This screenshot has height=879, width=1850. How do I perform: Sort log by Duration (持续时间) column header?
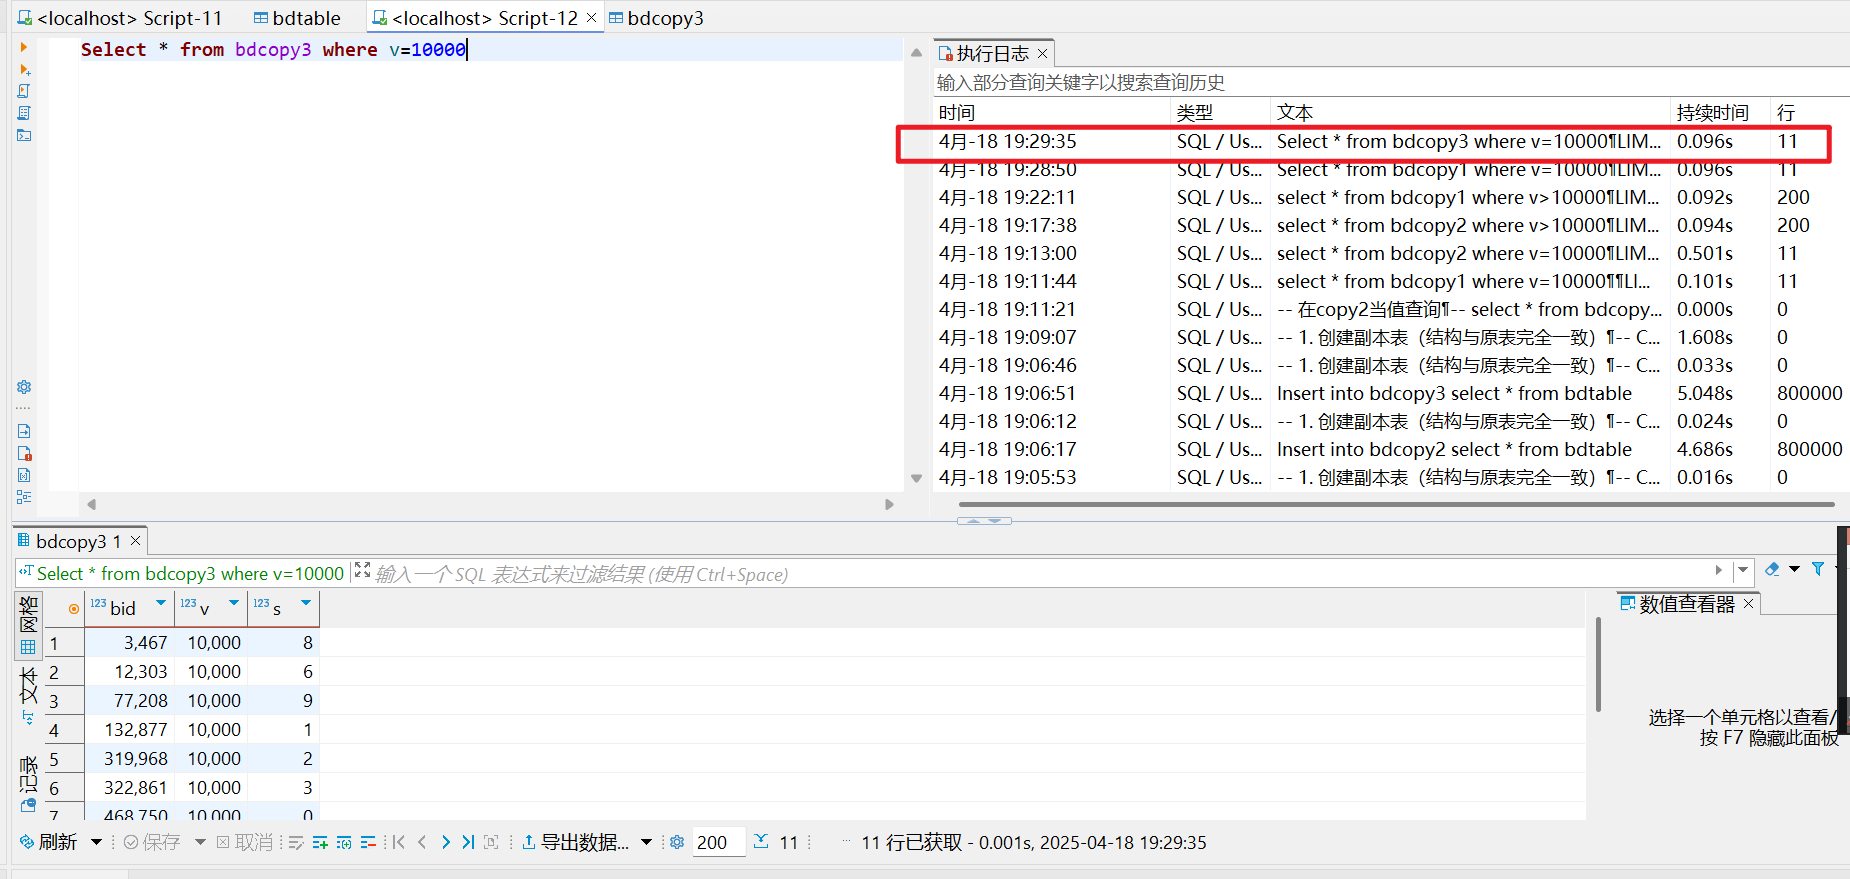pos(1720,112)
